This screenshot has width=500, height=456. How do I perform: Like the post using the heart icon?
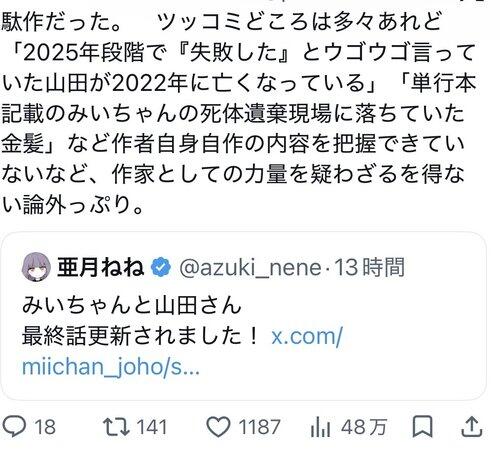point(218,427)
